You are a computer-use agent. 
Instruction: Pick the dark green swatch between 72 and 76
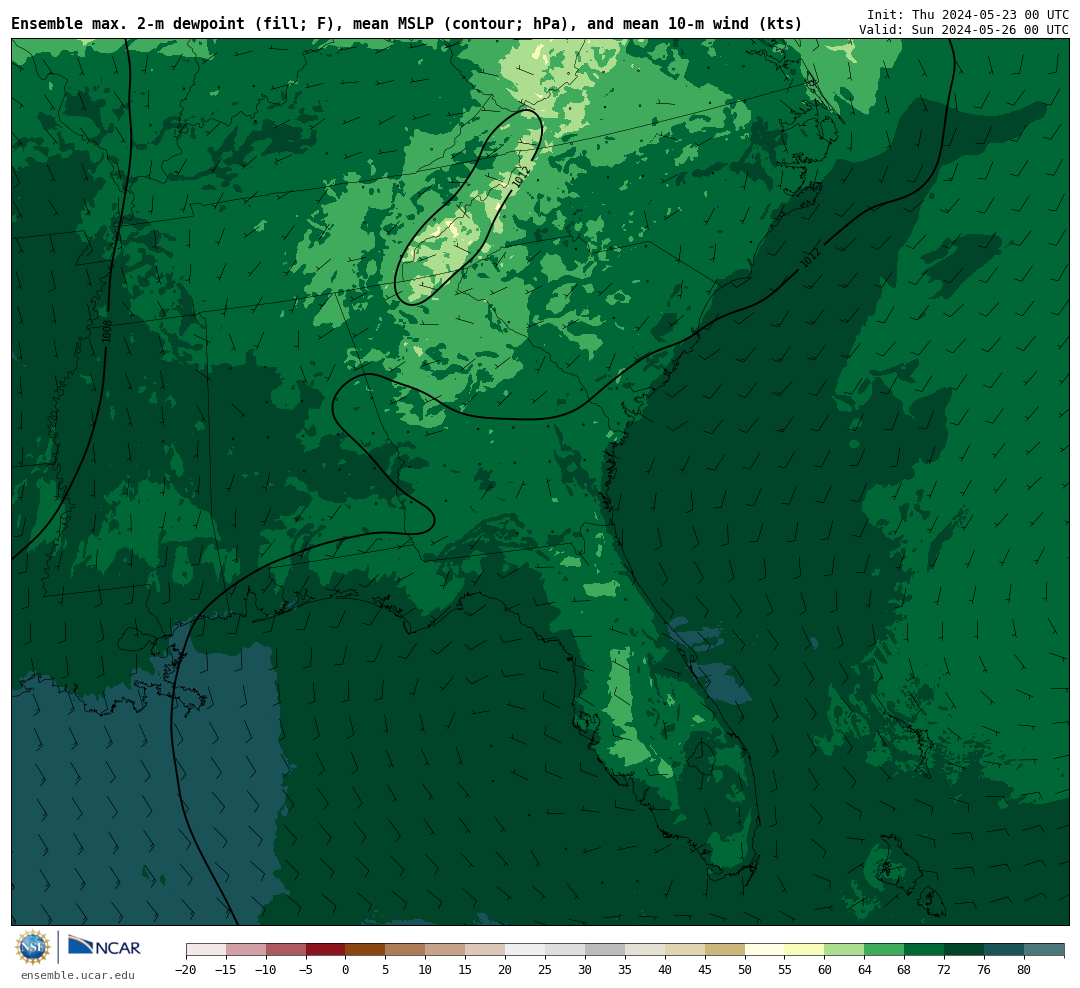(965, 950)
